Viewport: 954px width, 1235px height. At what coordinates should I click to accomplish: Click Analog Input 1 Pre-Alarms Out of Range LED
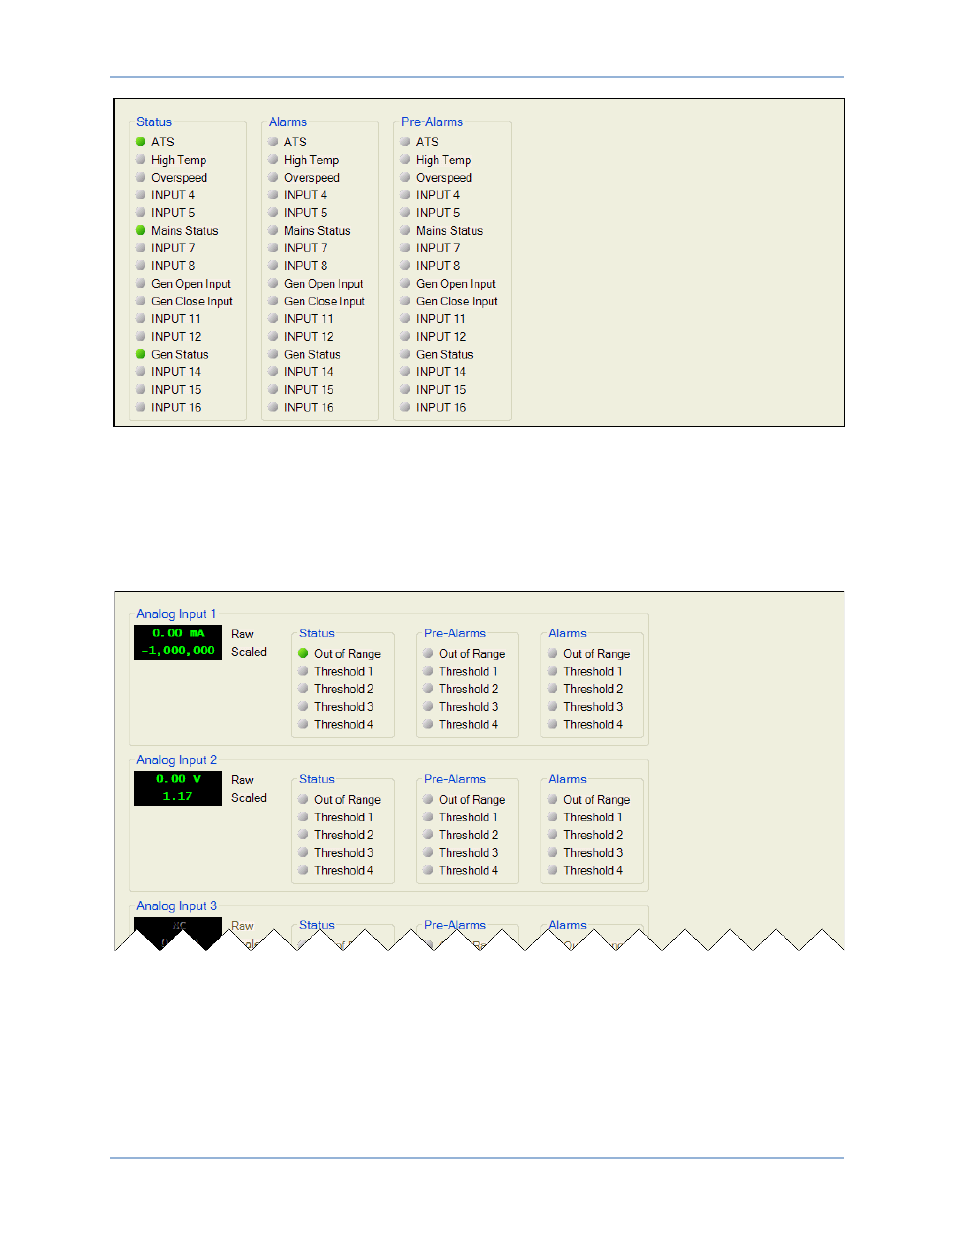point(428,654)
